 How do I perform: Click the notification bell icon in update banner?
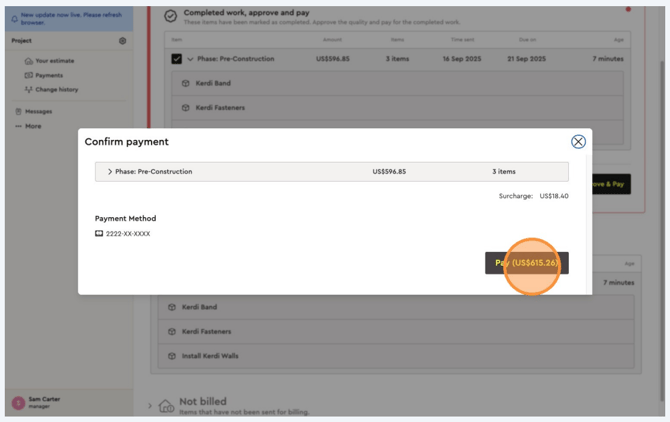click(14, 18)
